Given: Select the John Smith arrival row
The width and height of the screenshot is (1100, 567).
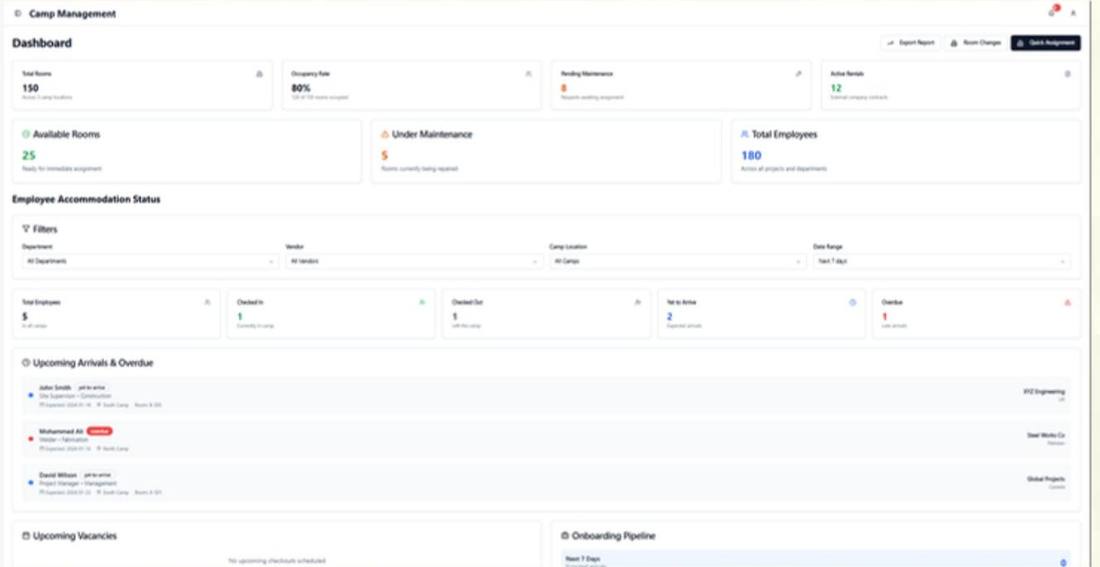Looking at the screenshot, I should pos(546,396).
